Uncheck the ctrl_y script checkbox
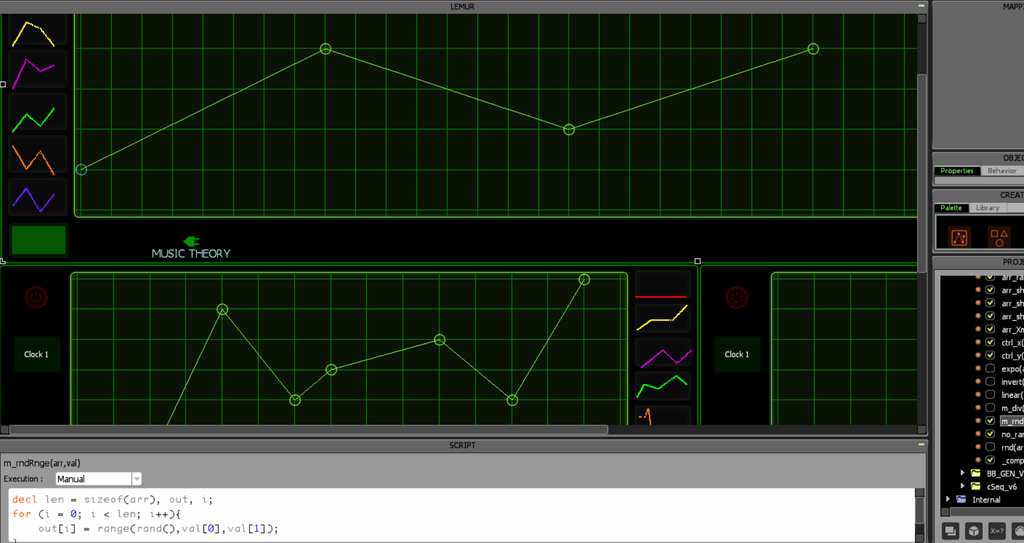 [x=990, y=355]
